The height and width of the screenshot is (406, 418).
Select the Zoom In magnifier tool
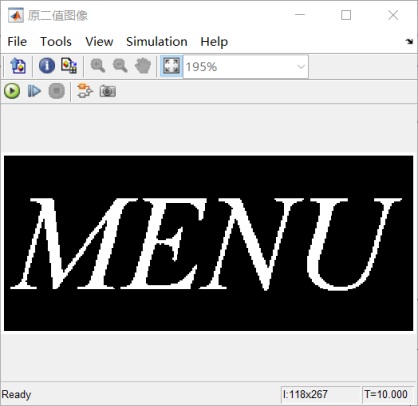98,66
